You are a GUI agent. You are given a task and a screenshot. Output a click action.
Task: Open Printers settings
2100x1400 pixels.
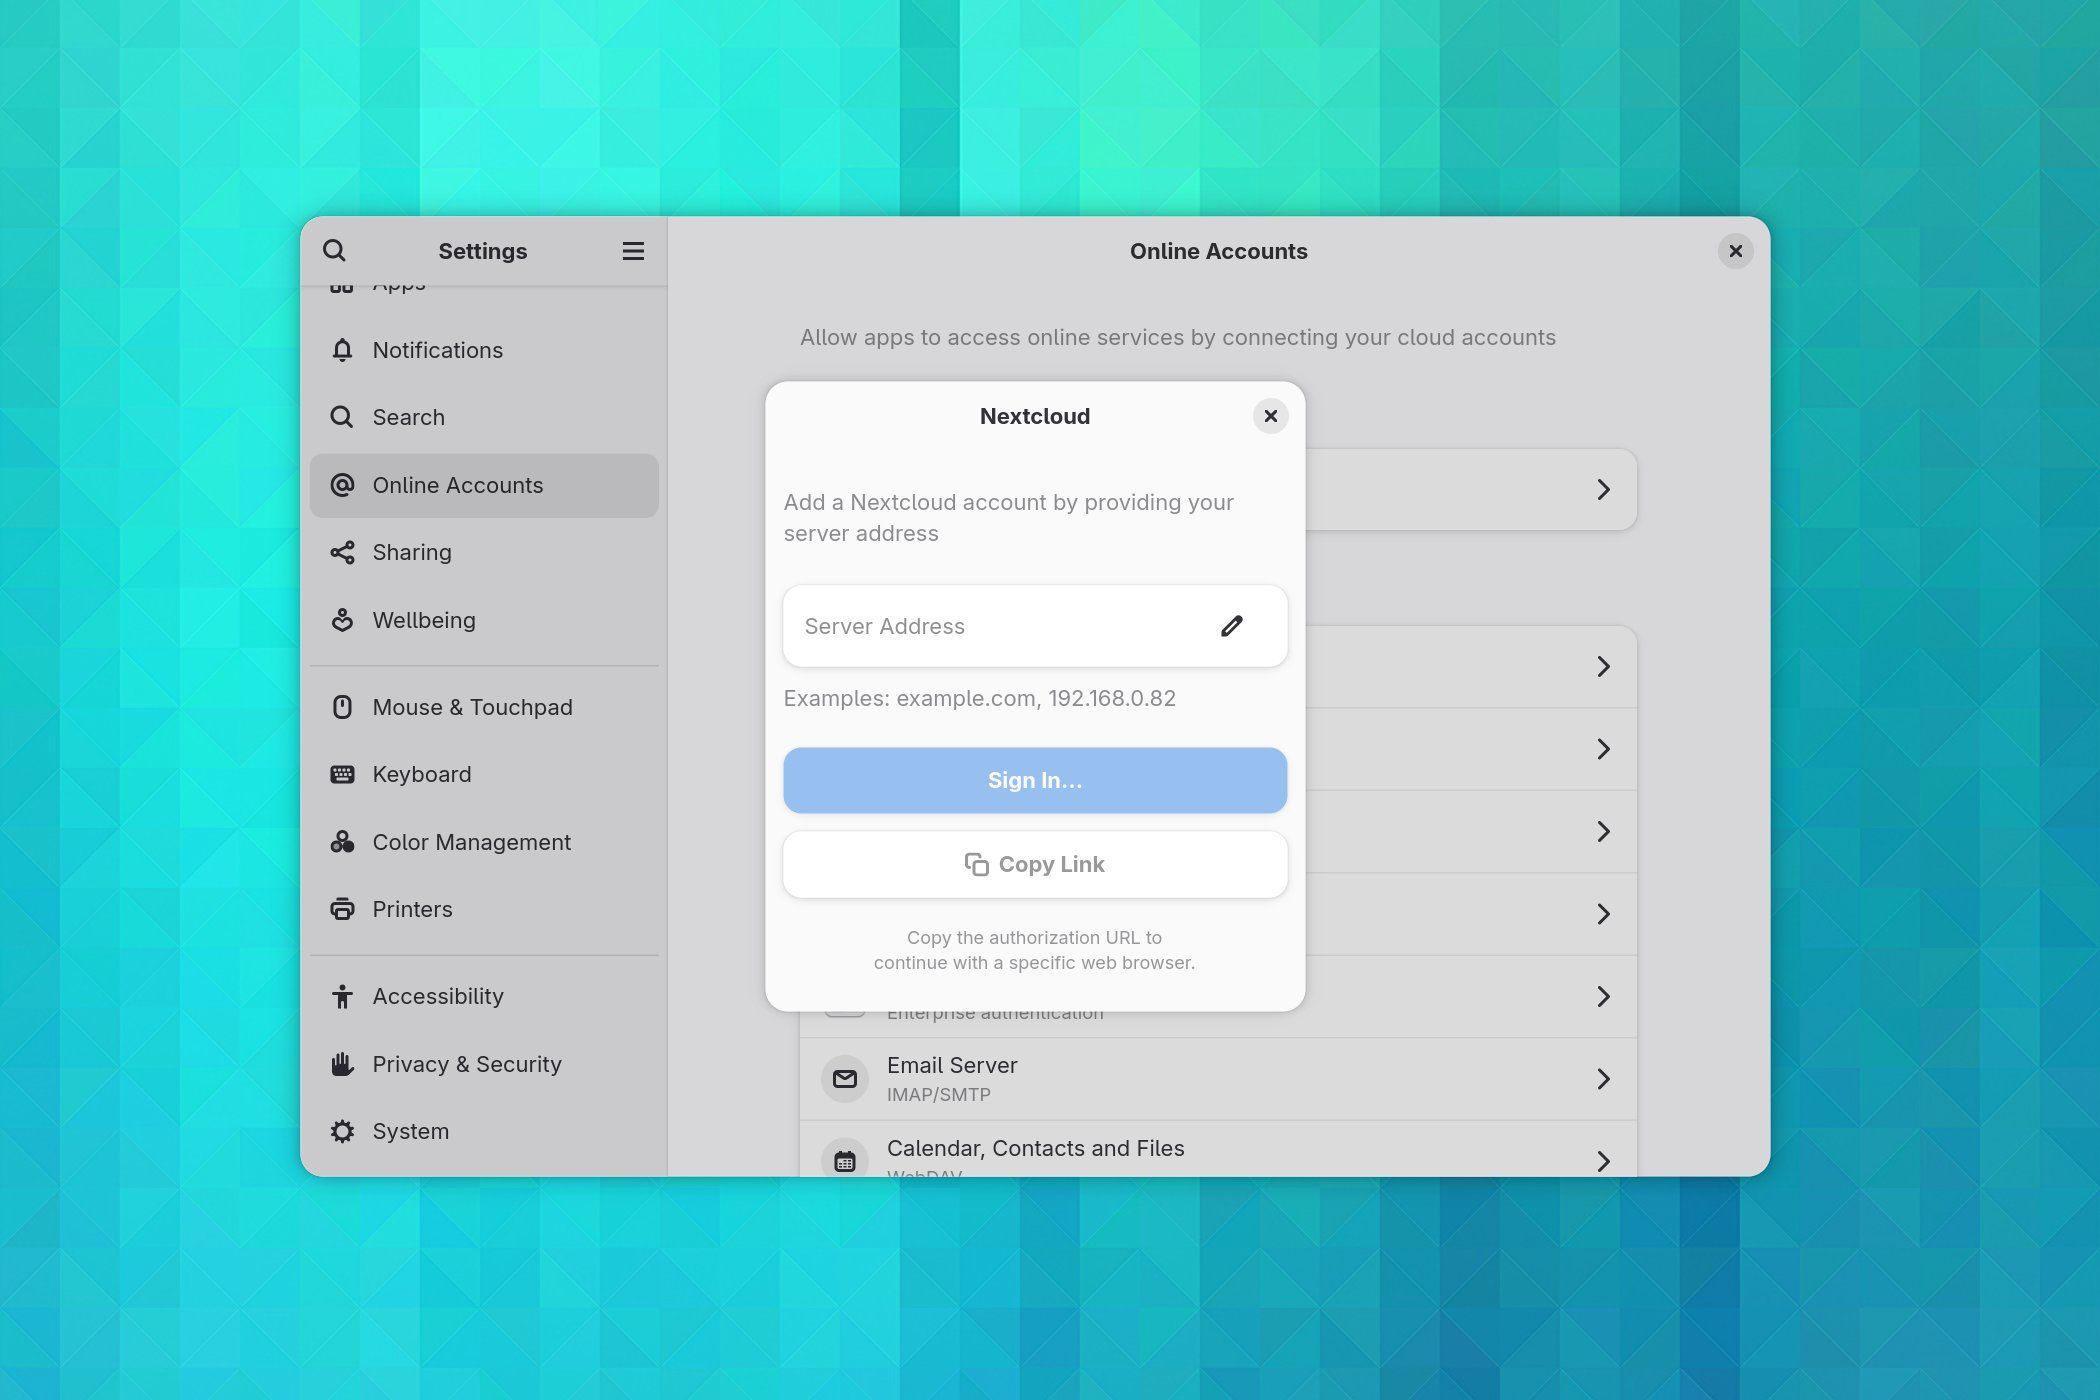pyautogui.click(x=484, y=909)
